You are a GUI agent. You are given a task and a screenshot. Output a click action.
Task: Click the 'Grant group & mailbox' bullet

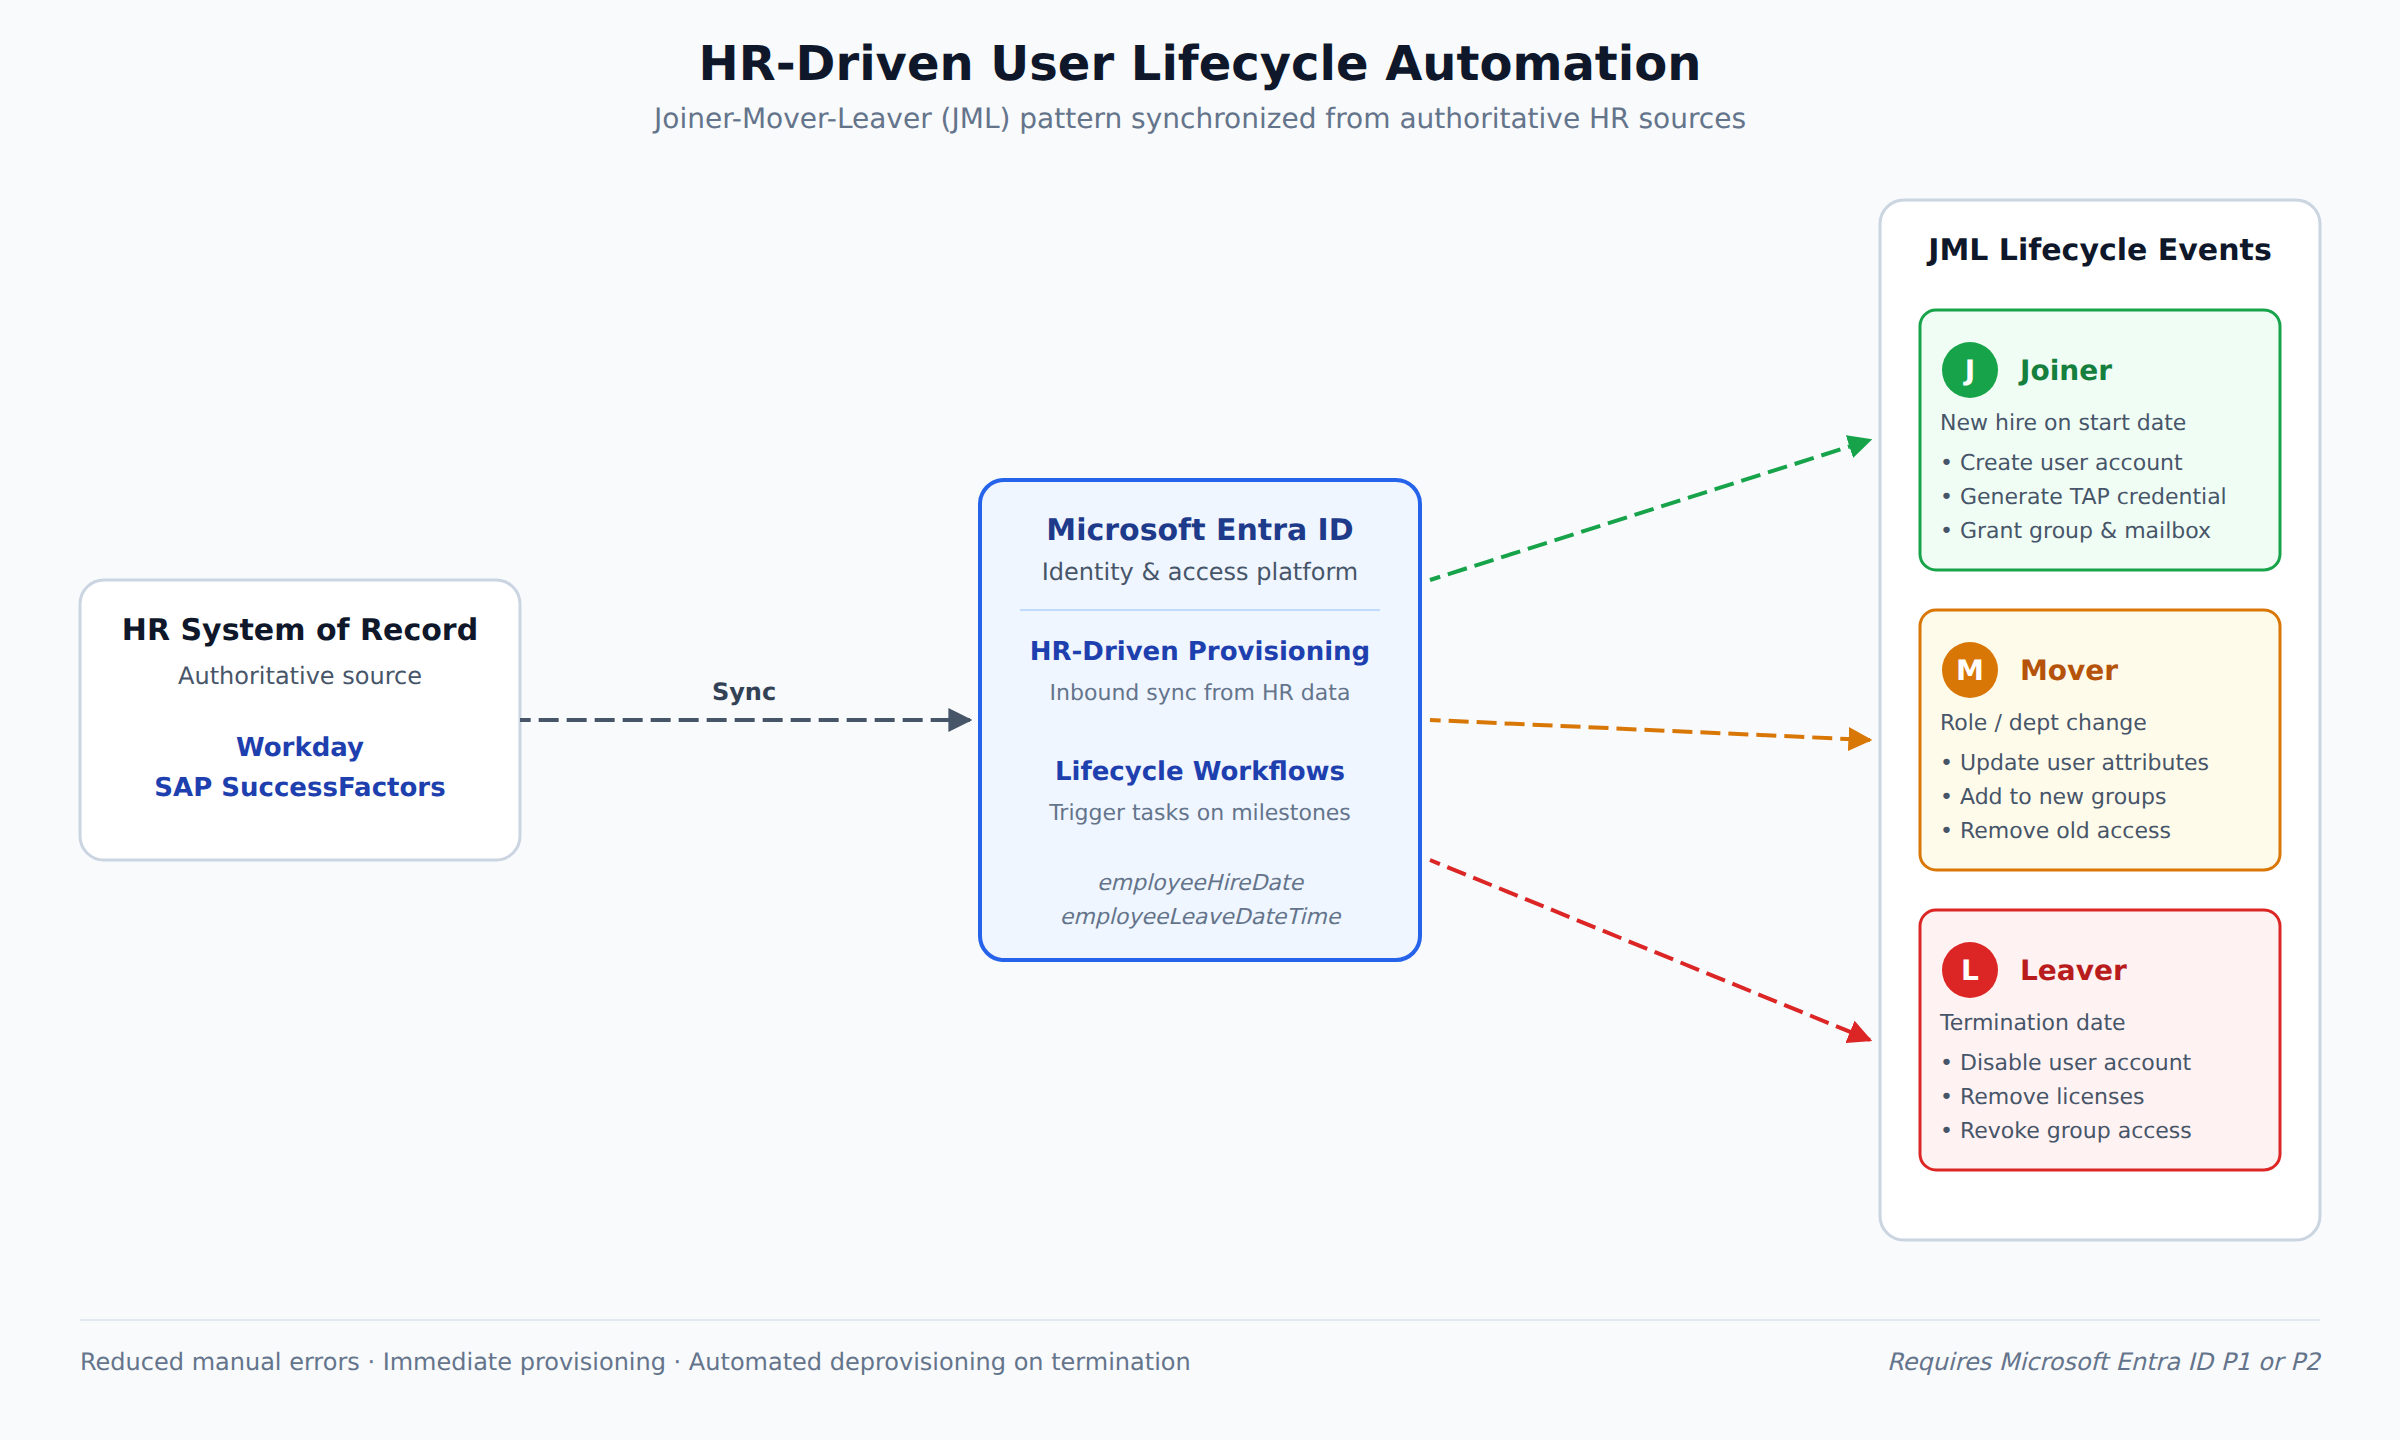point(2075,530)
